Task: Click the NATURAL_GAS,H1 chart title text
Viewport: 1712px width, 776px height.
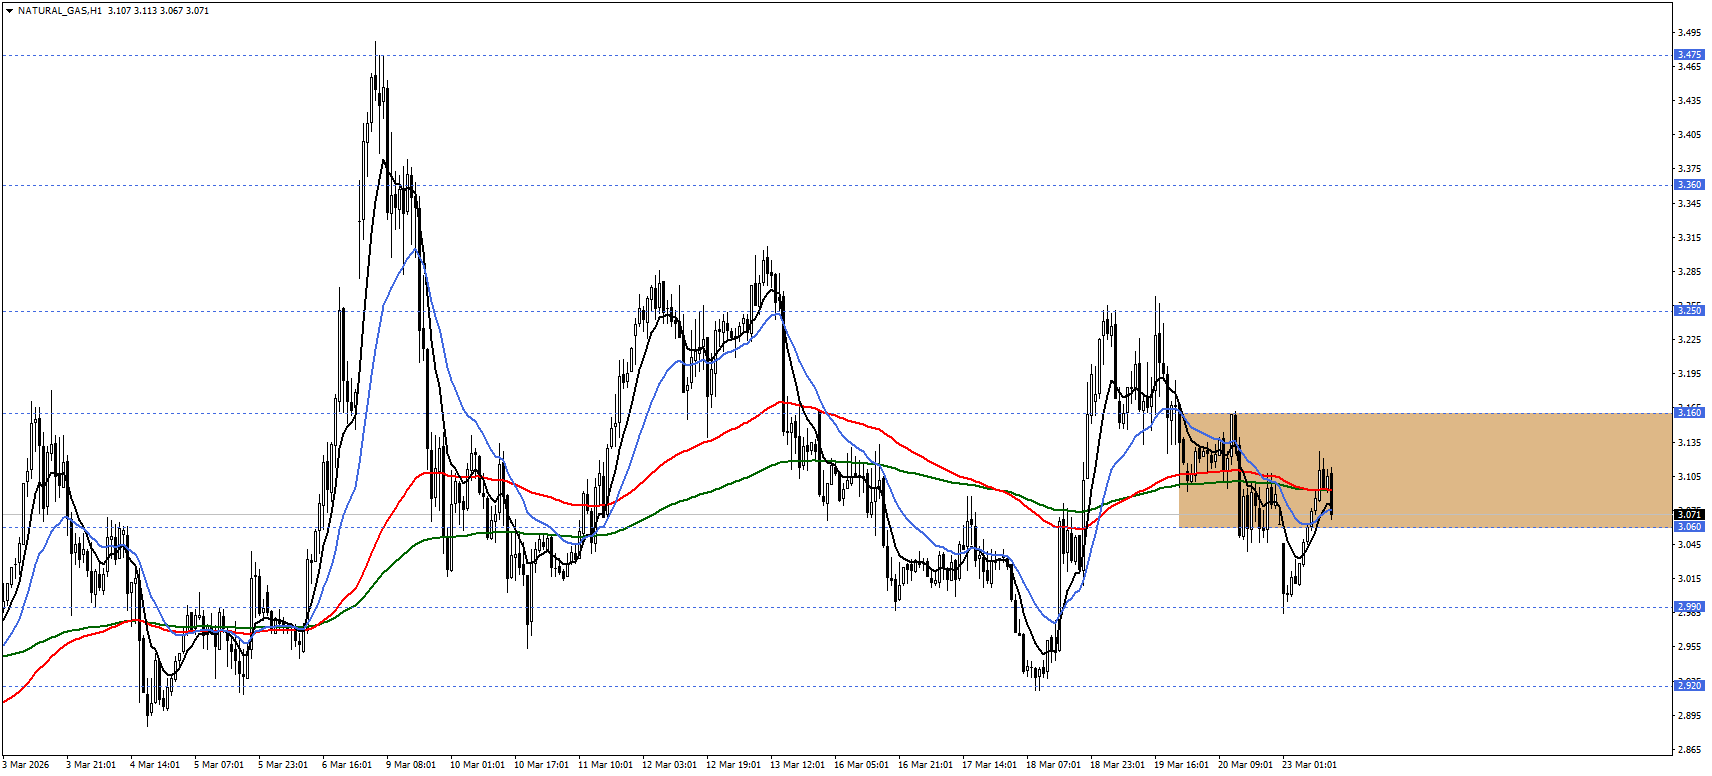Action: 59,11
